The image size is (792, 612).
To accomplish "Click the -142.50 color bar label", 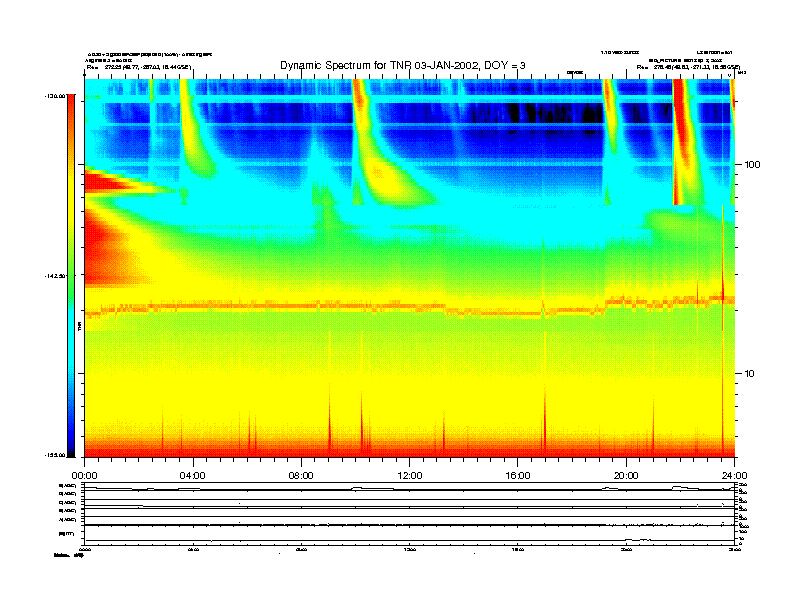I will [55, 276].
